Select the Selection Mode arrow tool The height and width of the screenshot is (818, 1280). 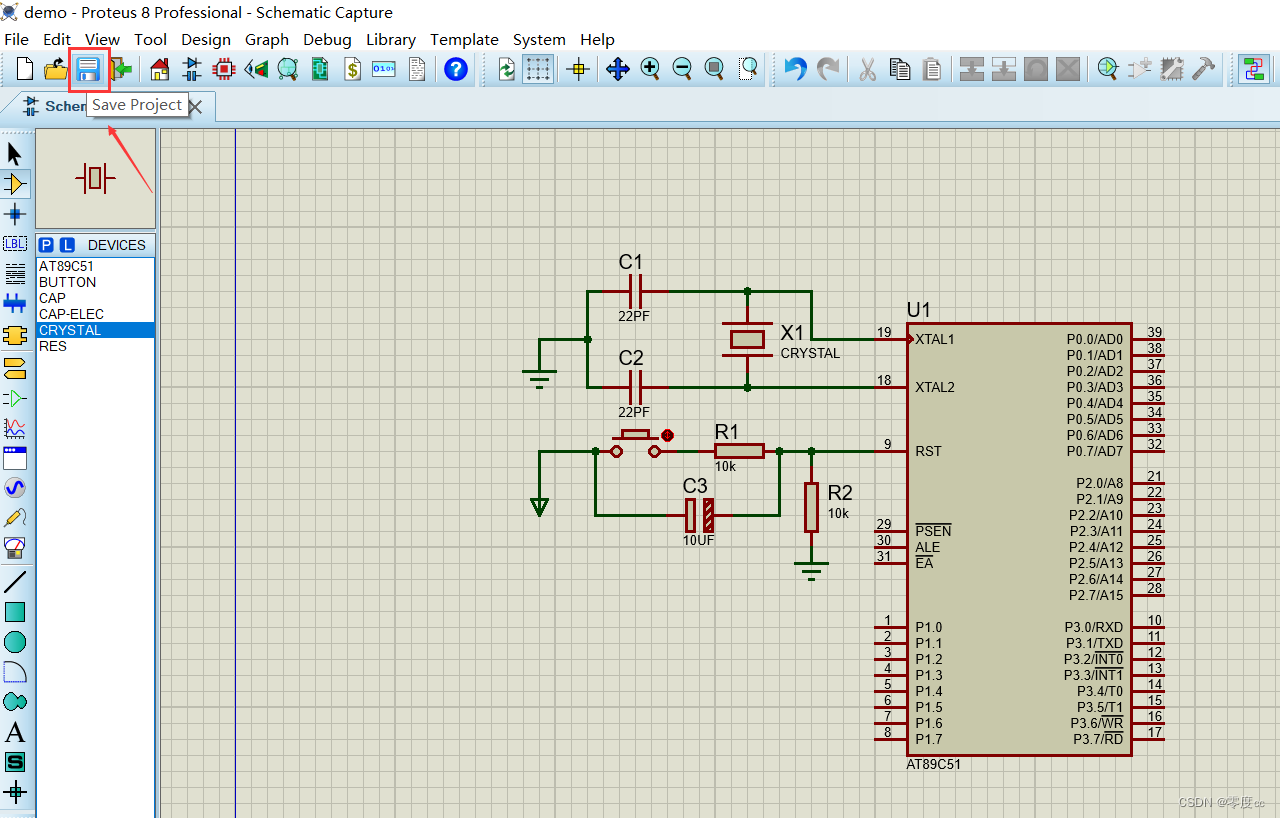pos(15,154)
